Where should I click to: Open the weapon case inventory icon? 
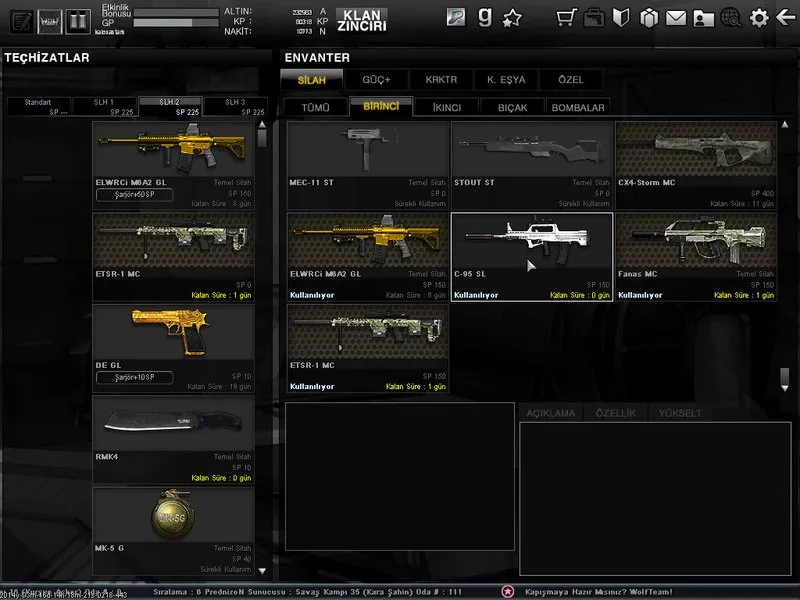pos(594,18)
